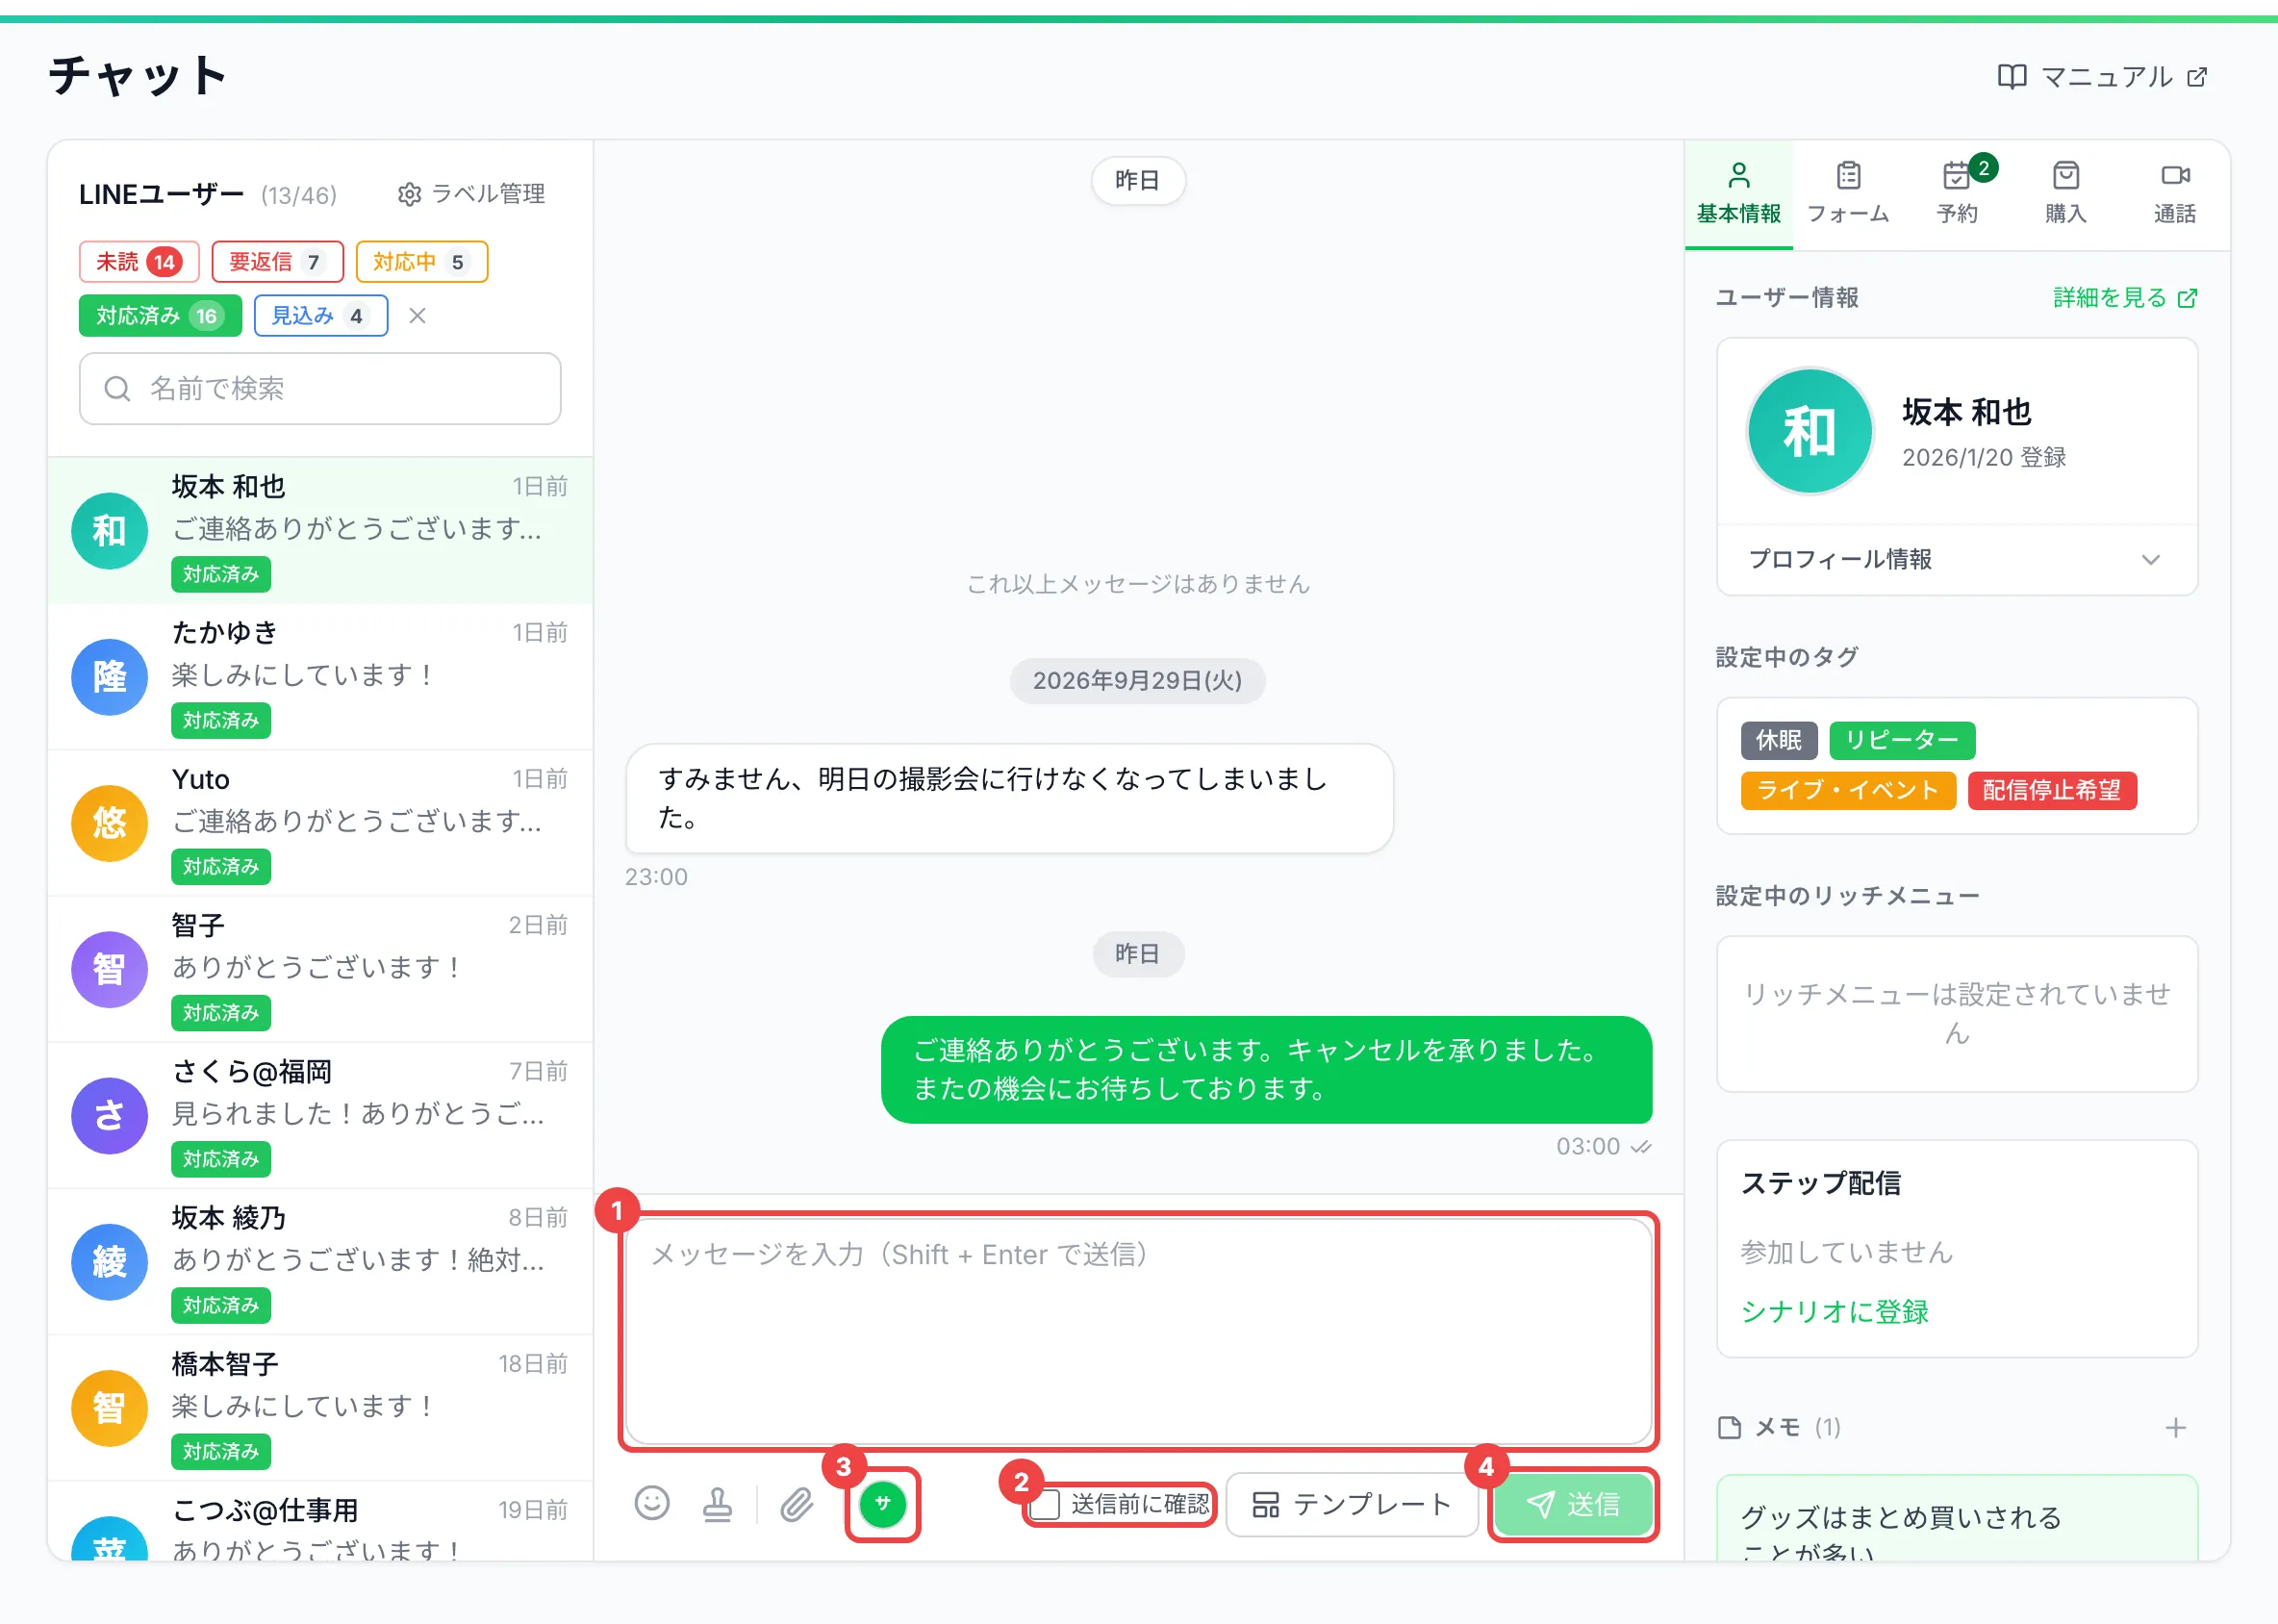The image size is (2278, 1624).
Task: Filter by 要返信 label
Action: click(x=277, y=262)
